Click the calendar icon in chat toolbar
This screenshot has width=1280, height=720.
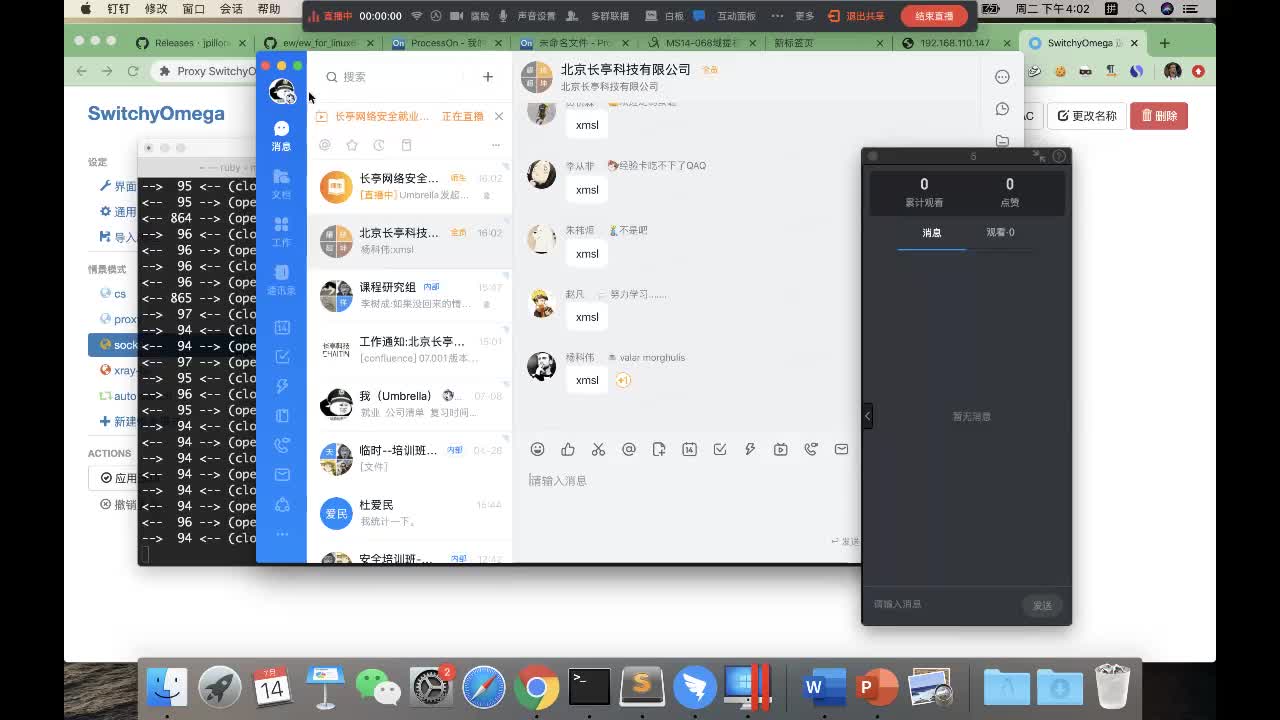(x=689, y=450)
